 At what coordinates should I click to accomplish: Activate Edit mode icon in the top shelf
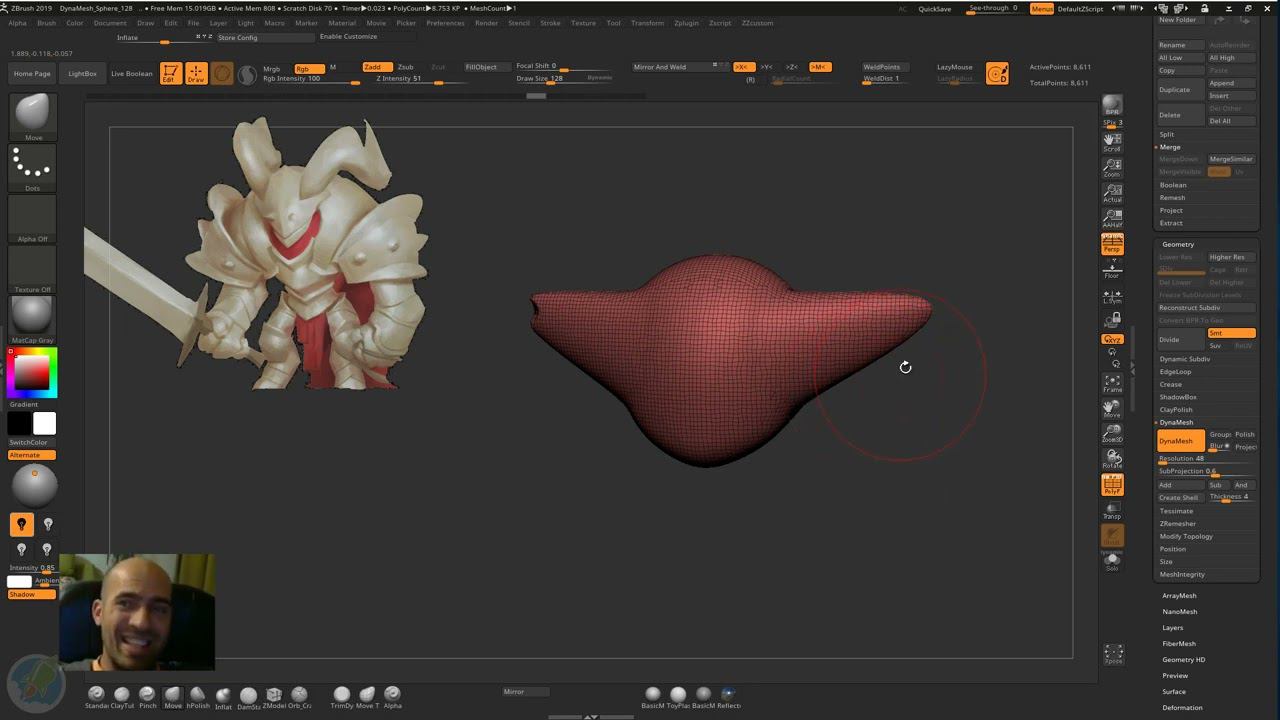tap(171, 73)
